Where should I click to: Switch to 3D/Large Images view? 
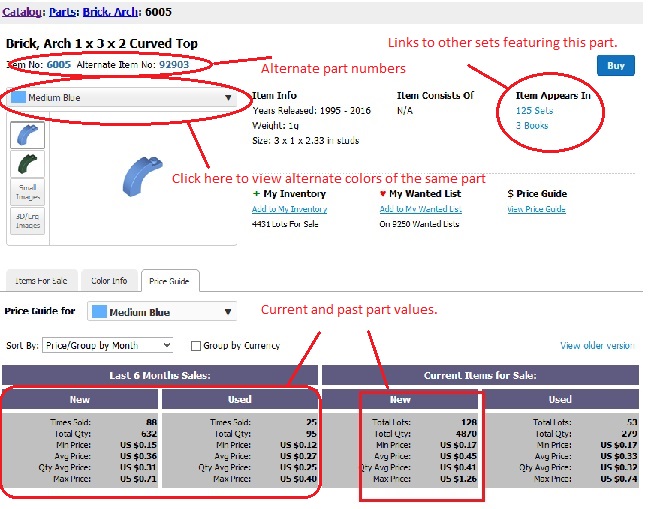[x=27, y=221]
